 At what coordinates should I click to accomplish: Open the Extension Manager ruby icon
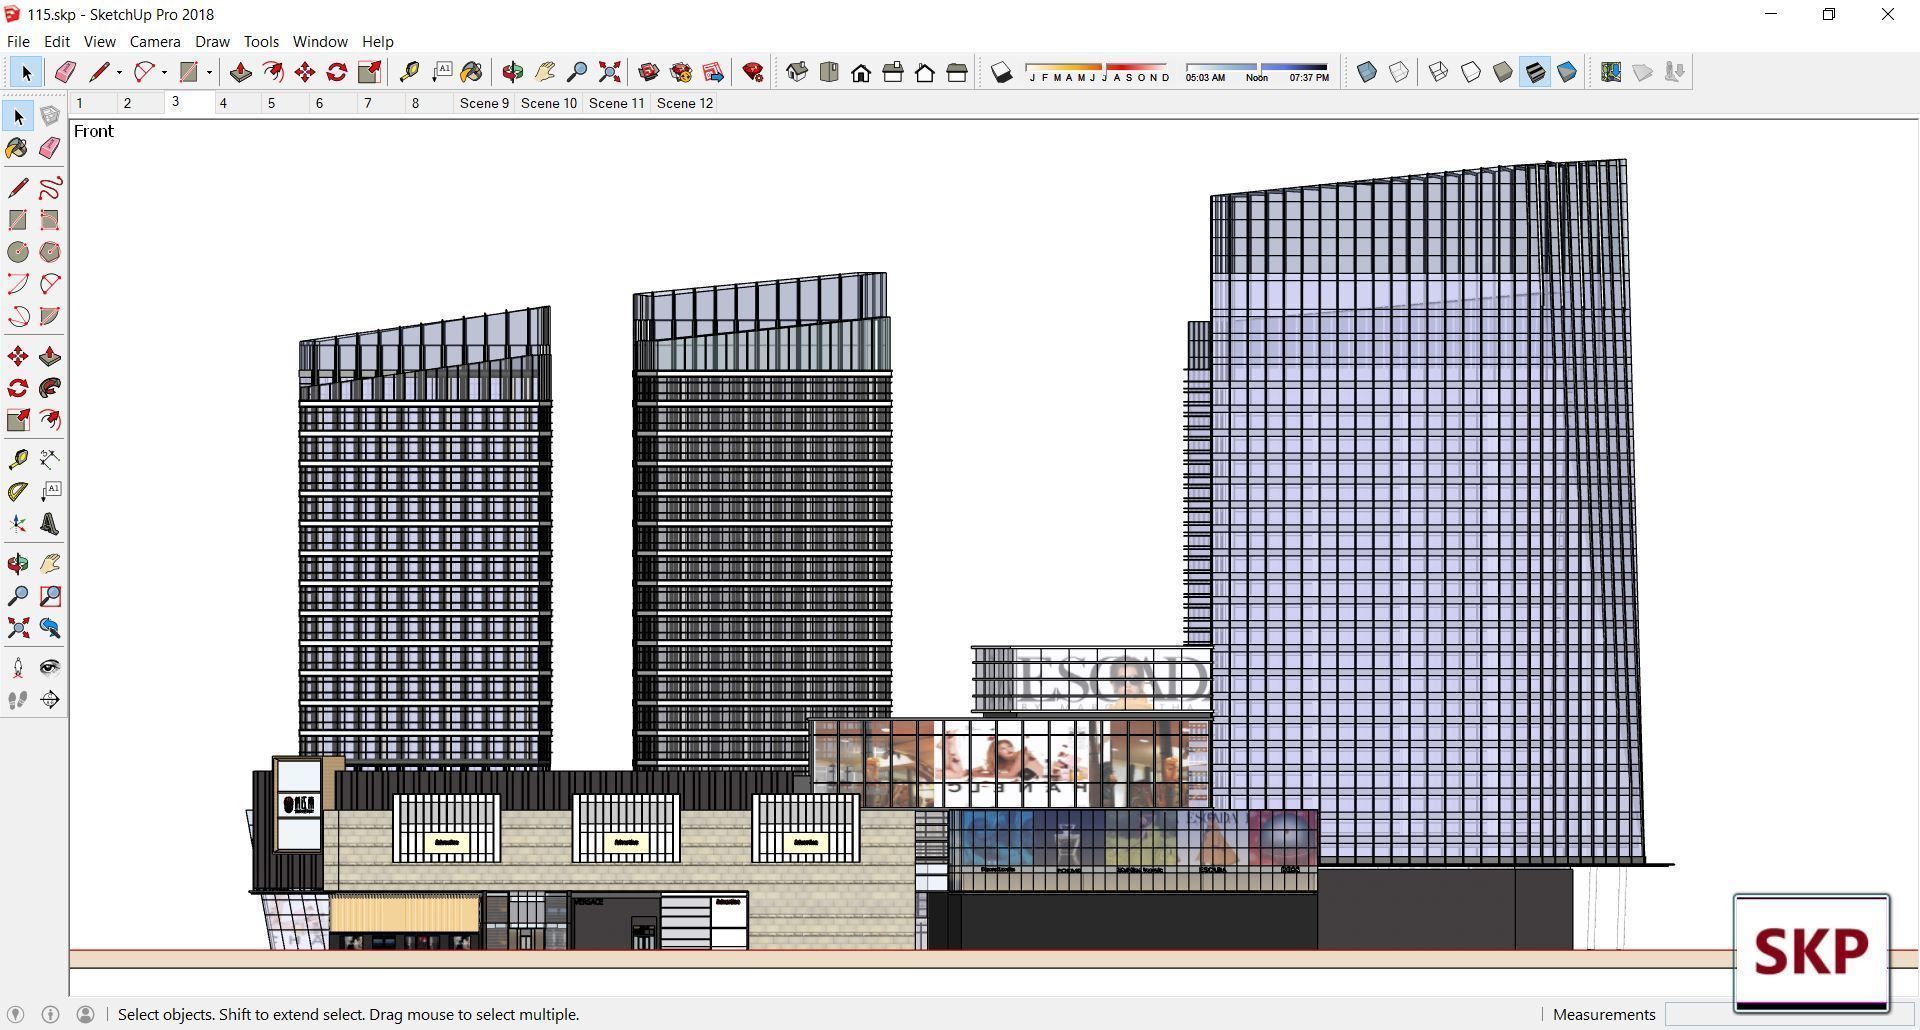753,72
